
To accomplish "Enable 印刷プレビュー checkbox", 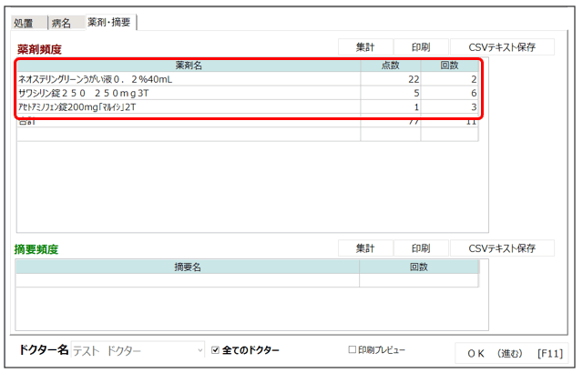I will tap(352, 350).
